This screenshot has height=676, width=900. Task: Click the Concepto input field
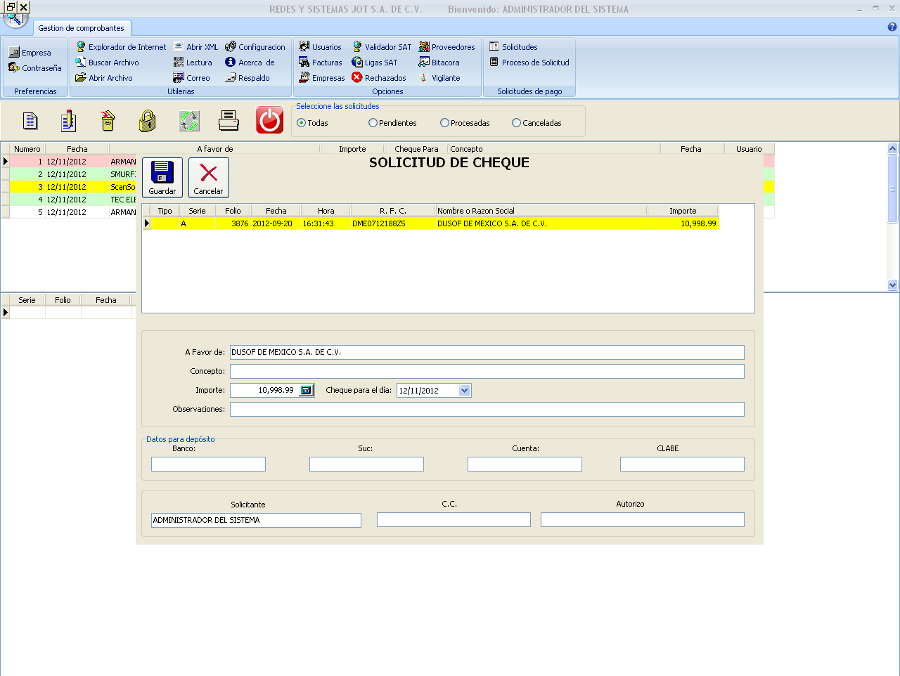[487, 371]
